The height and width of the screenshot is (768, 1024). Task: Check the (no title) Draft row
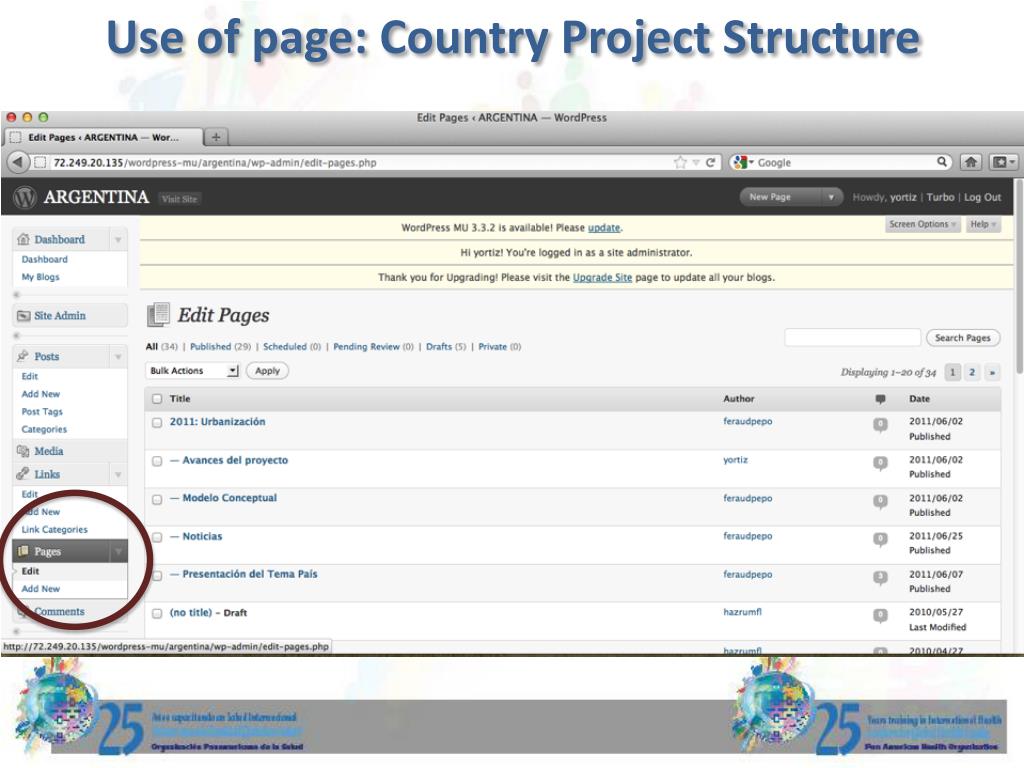(x=157, y=613)
